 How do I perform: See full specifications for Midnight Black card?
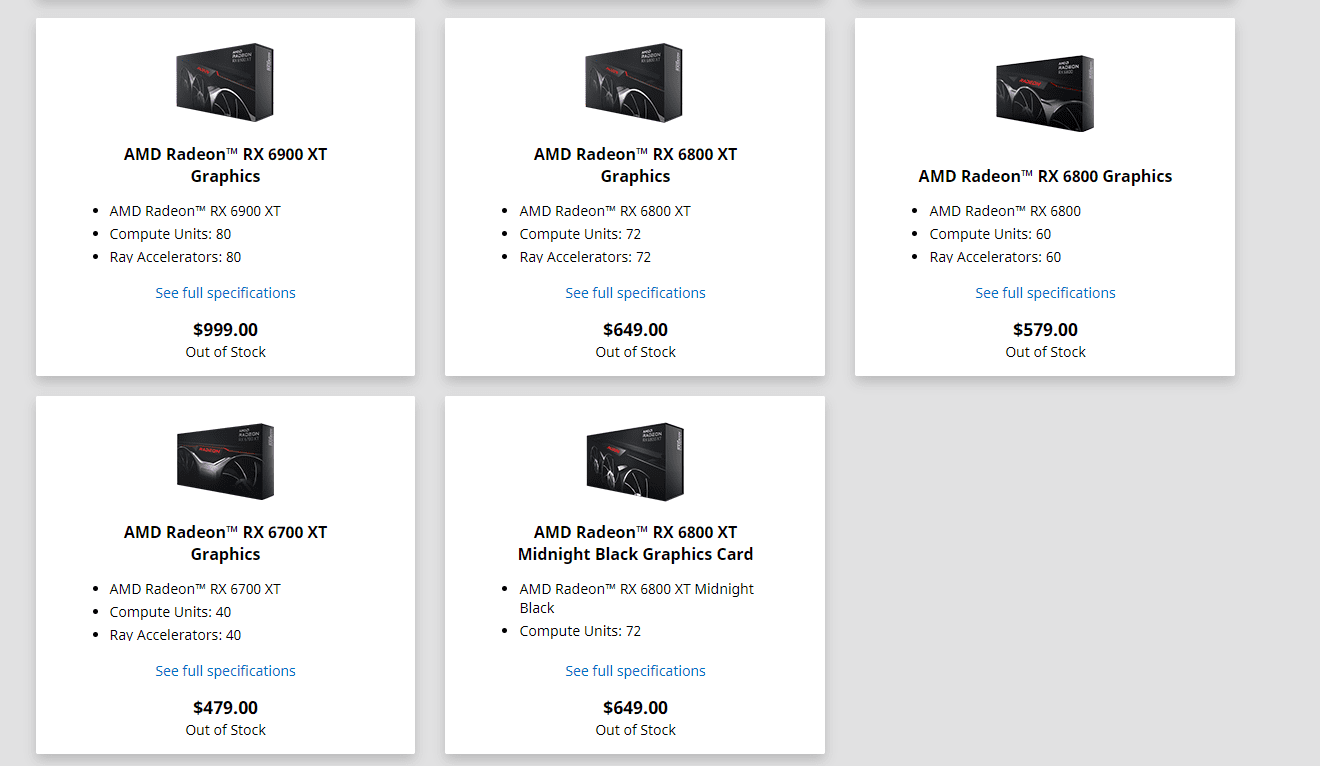[x=635, y=671]
